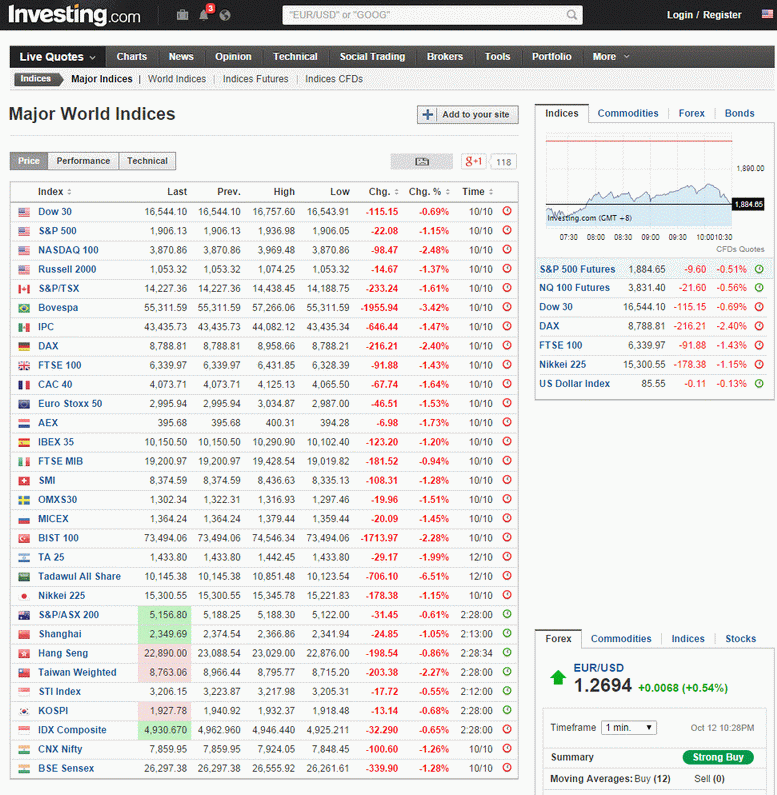Open the NASDAQ 100 index link
Screen dimensions: 777x795
click(68, 250)
